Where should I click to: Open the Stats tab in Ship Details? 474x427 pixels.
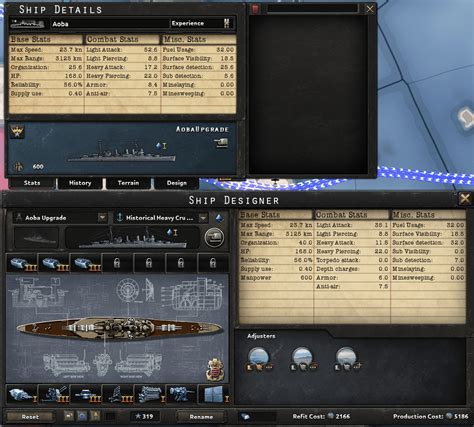pyautogui.click(x=32, y=183)
